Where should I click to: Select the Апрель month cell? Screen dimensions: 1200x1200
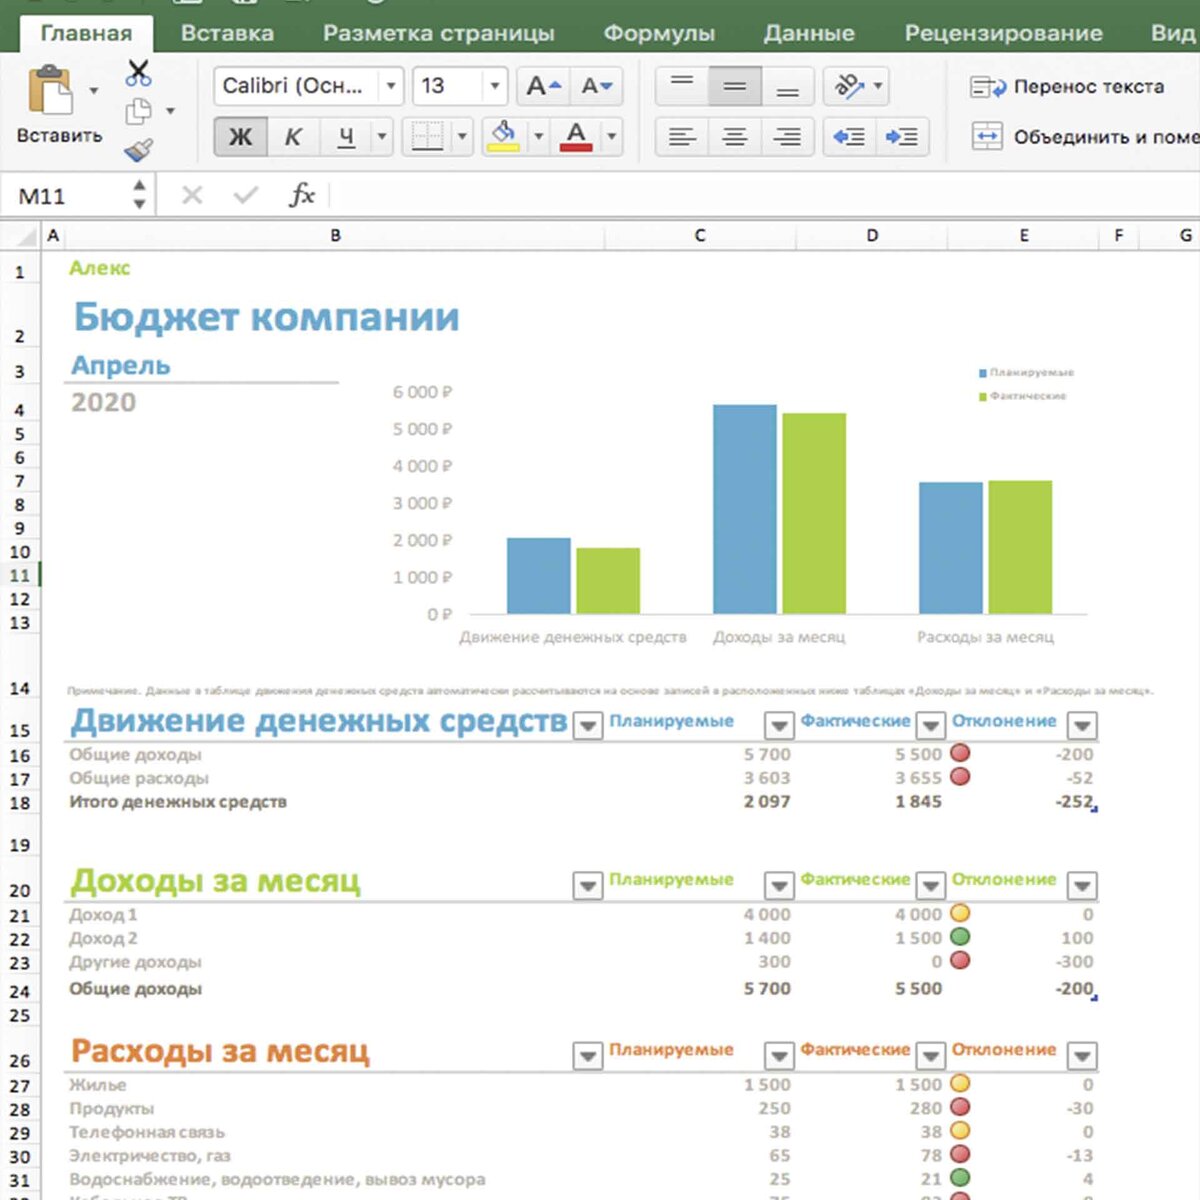tap(121, 365)
